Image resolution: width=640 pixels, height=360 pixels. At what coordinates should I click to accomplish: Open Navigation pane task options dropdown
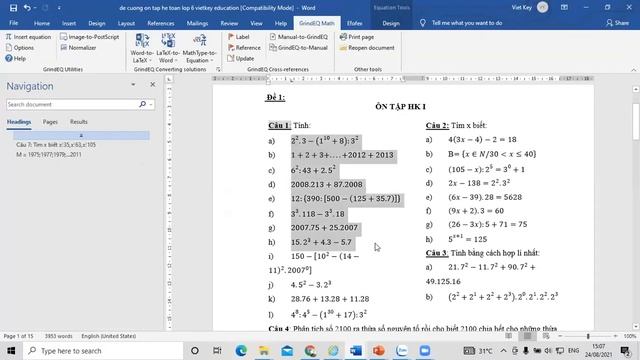point(133,84)
